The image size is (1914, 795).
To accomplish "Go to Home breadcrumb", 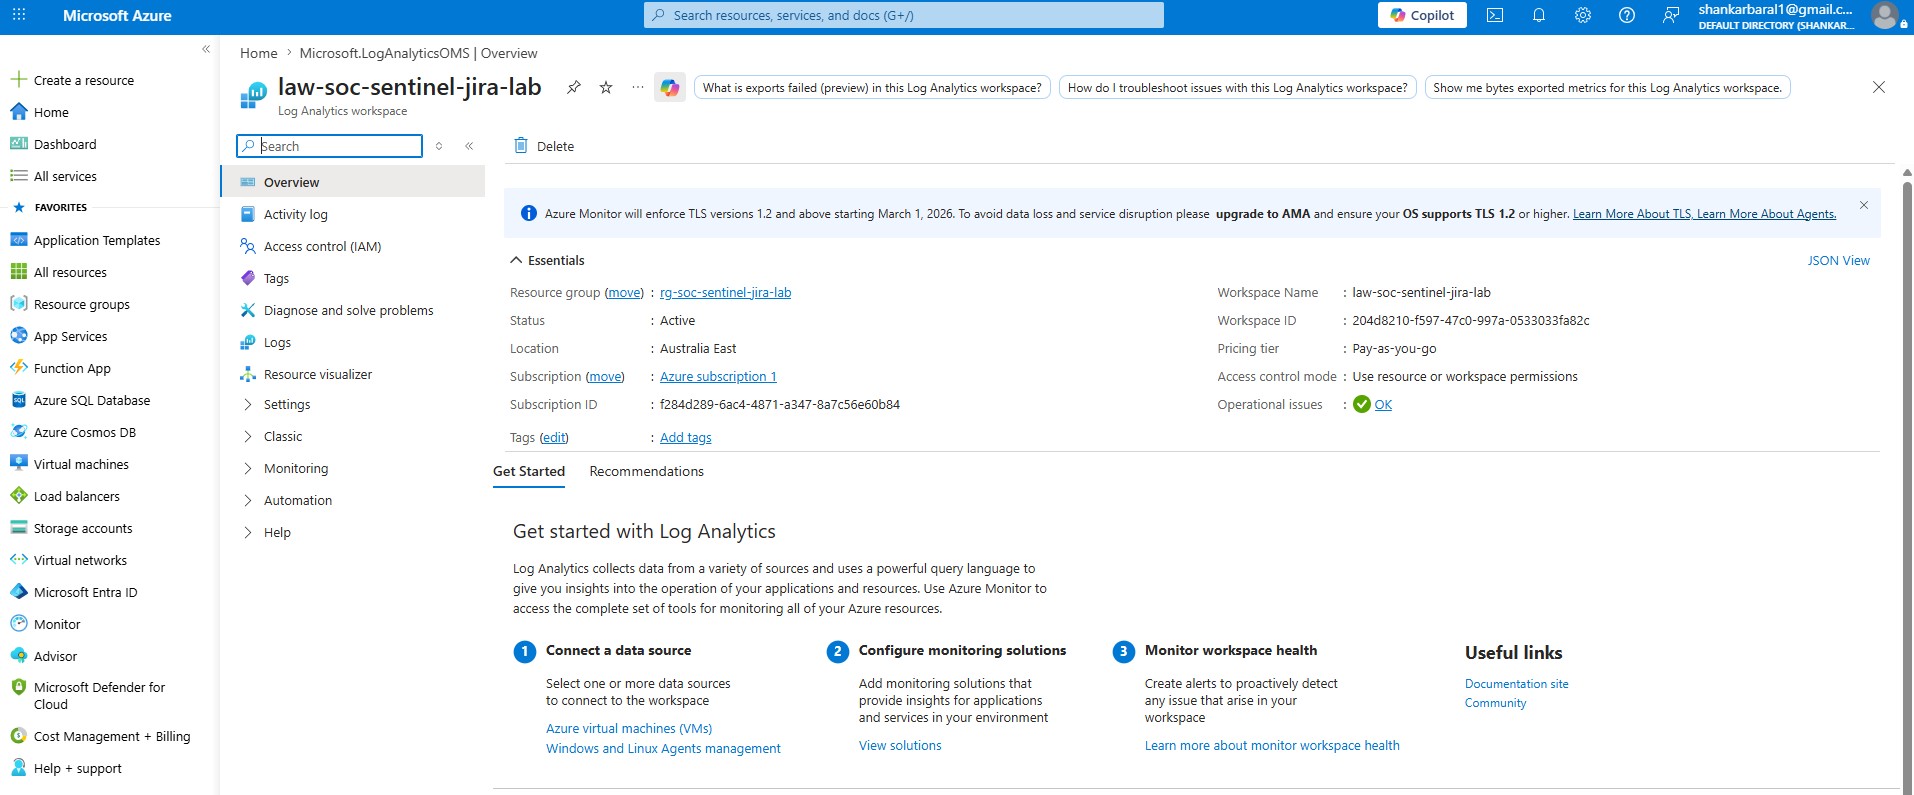I will (x=259, y=53).
